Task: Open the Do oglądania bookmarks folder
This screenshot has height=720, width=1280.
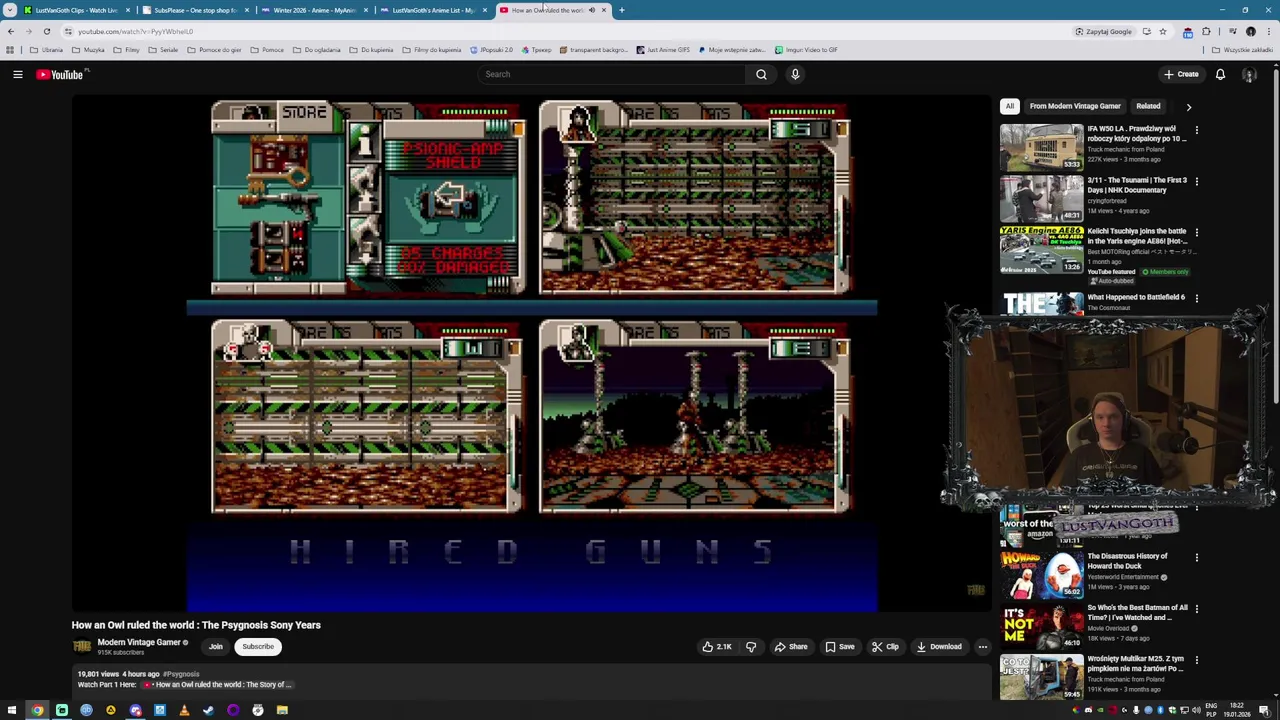Action: tap(316, 50)
